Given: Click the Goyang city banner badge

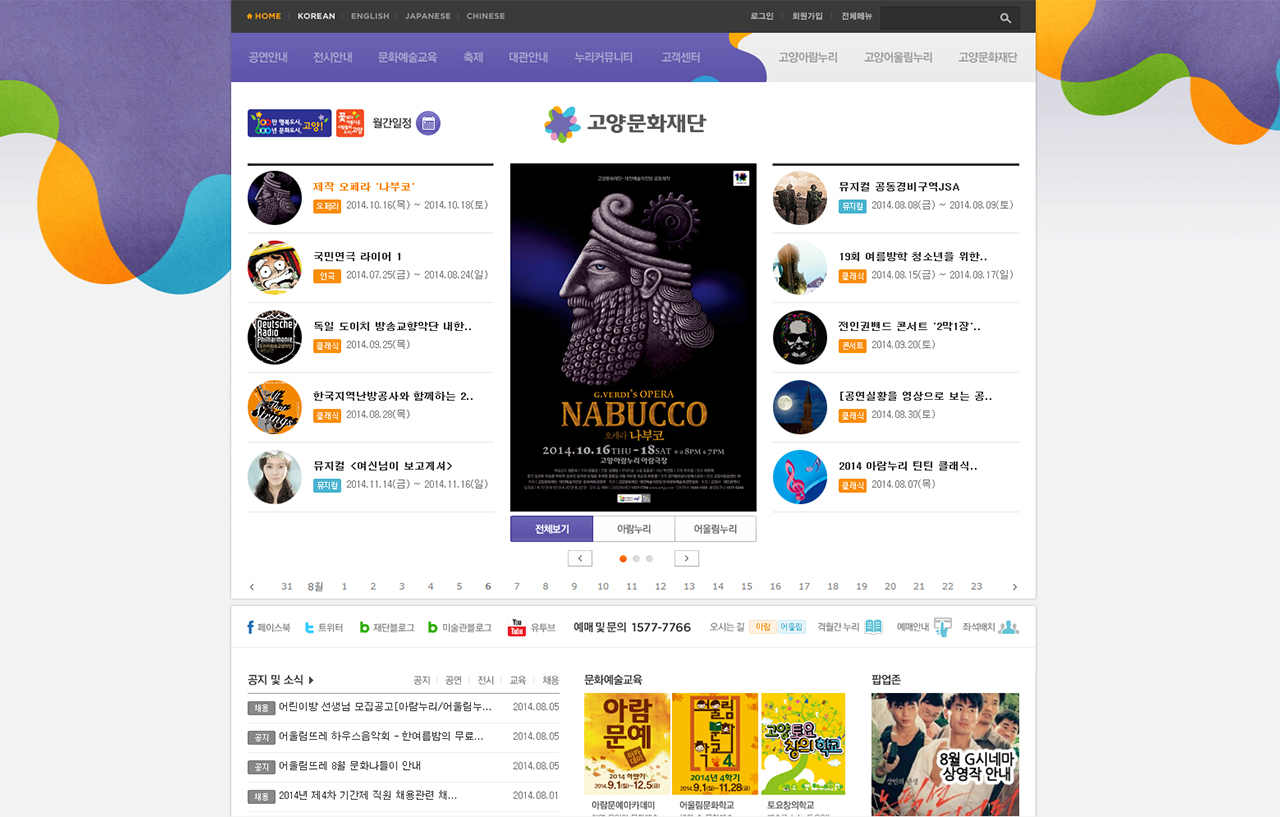Looking at the screenshot, I should pos(289,123).
